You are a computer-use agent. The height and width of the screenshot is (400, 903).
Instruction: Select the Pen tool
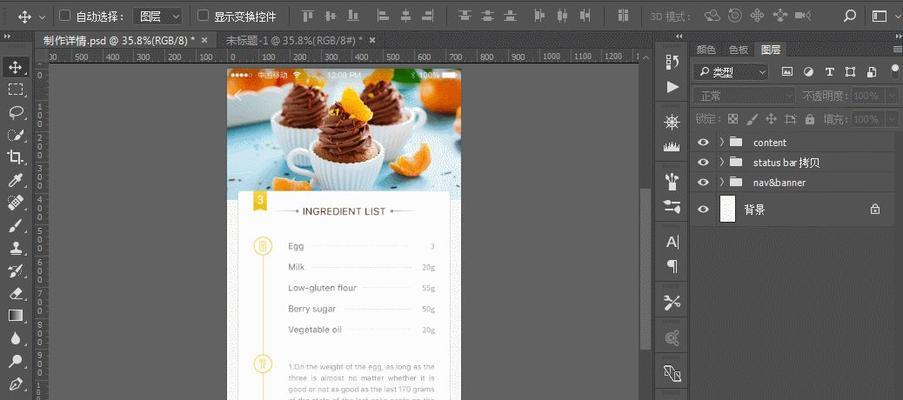pyautogui.click(x=16, y=383)
